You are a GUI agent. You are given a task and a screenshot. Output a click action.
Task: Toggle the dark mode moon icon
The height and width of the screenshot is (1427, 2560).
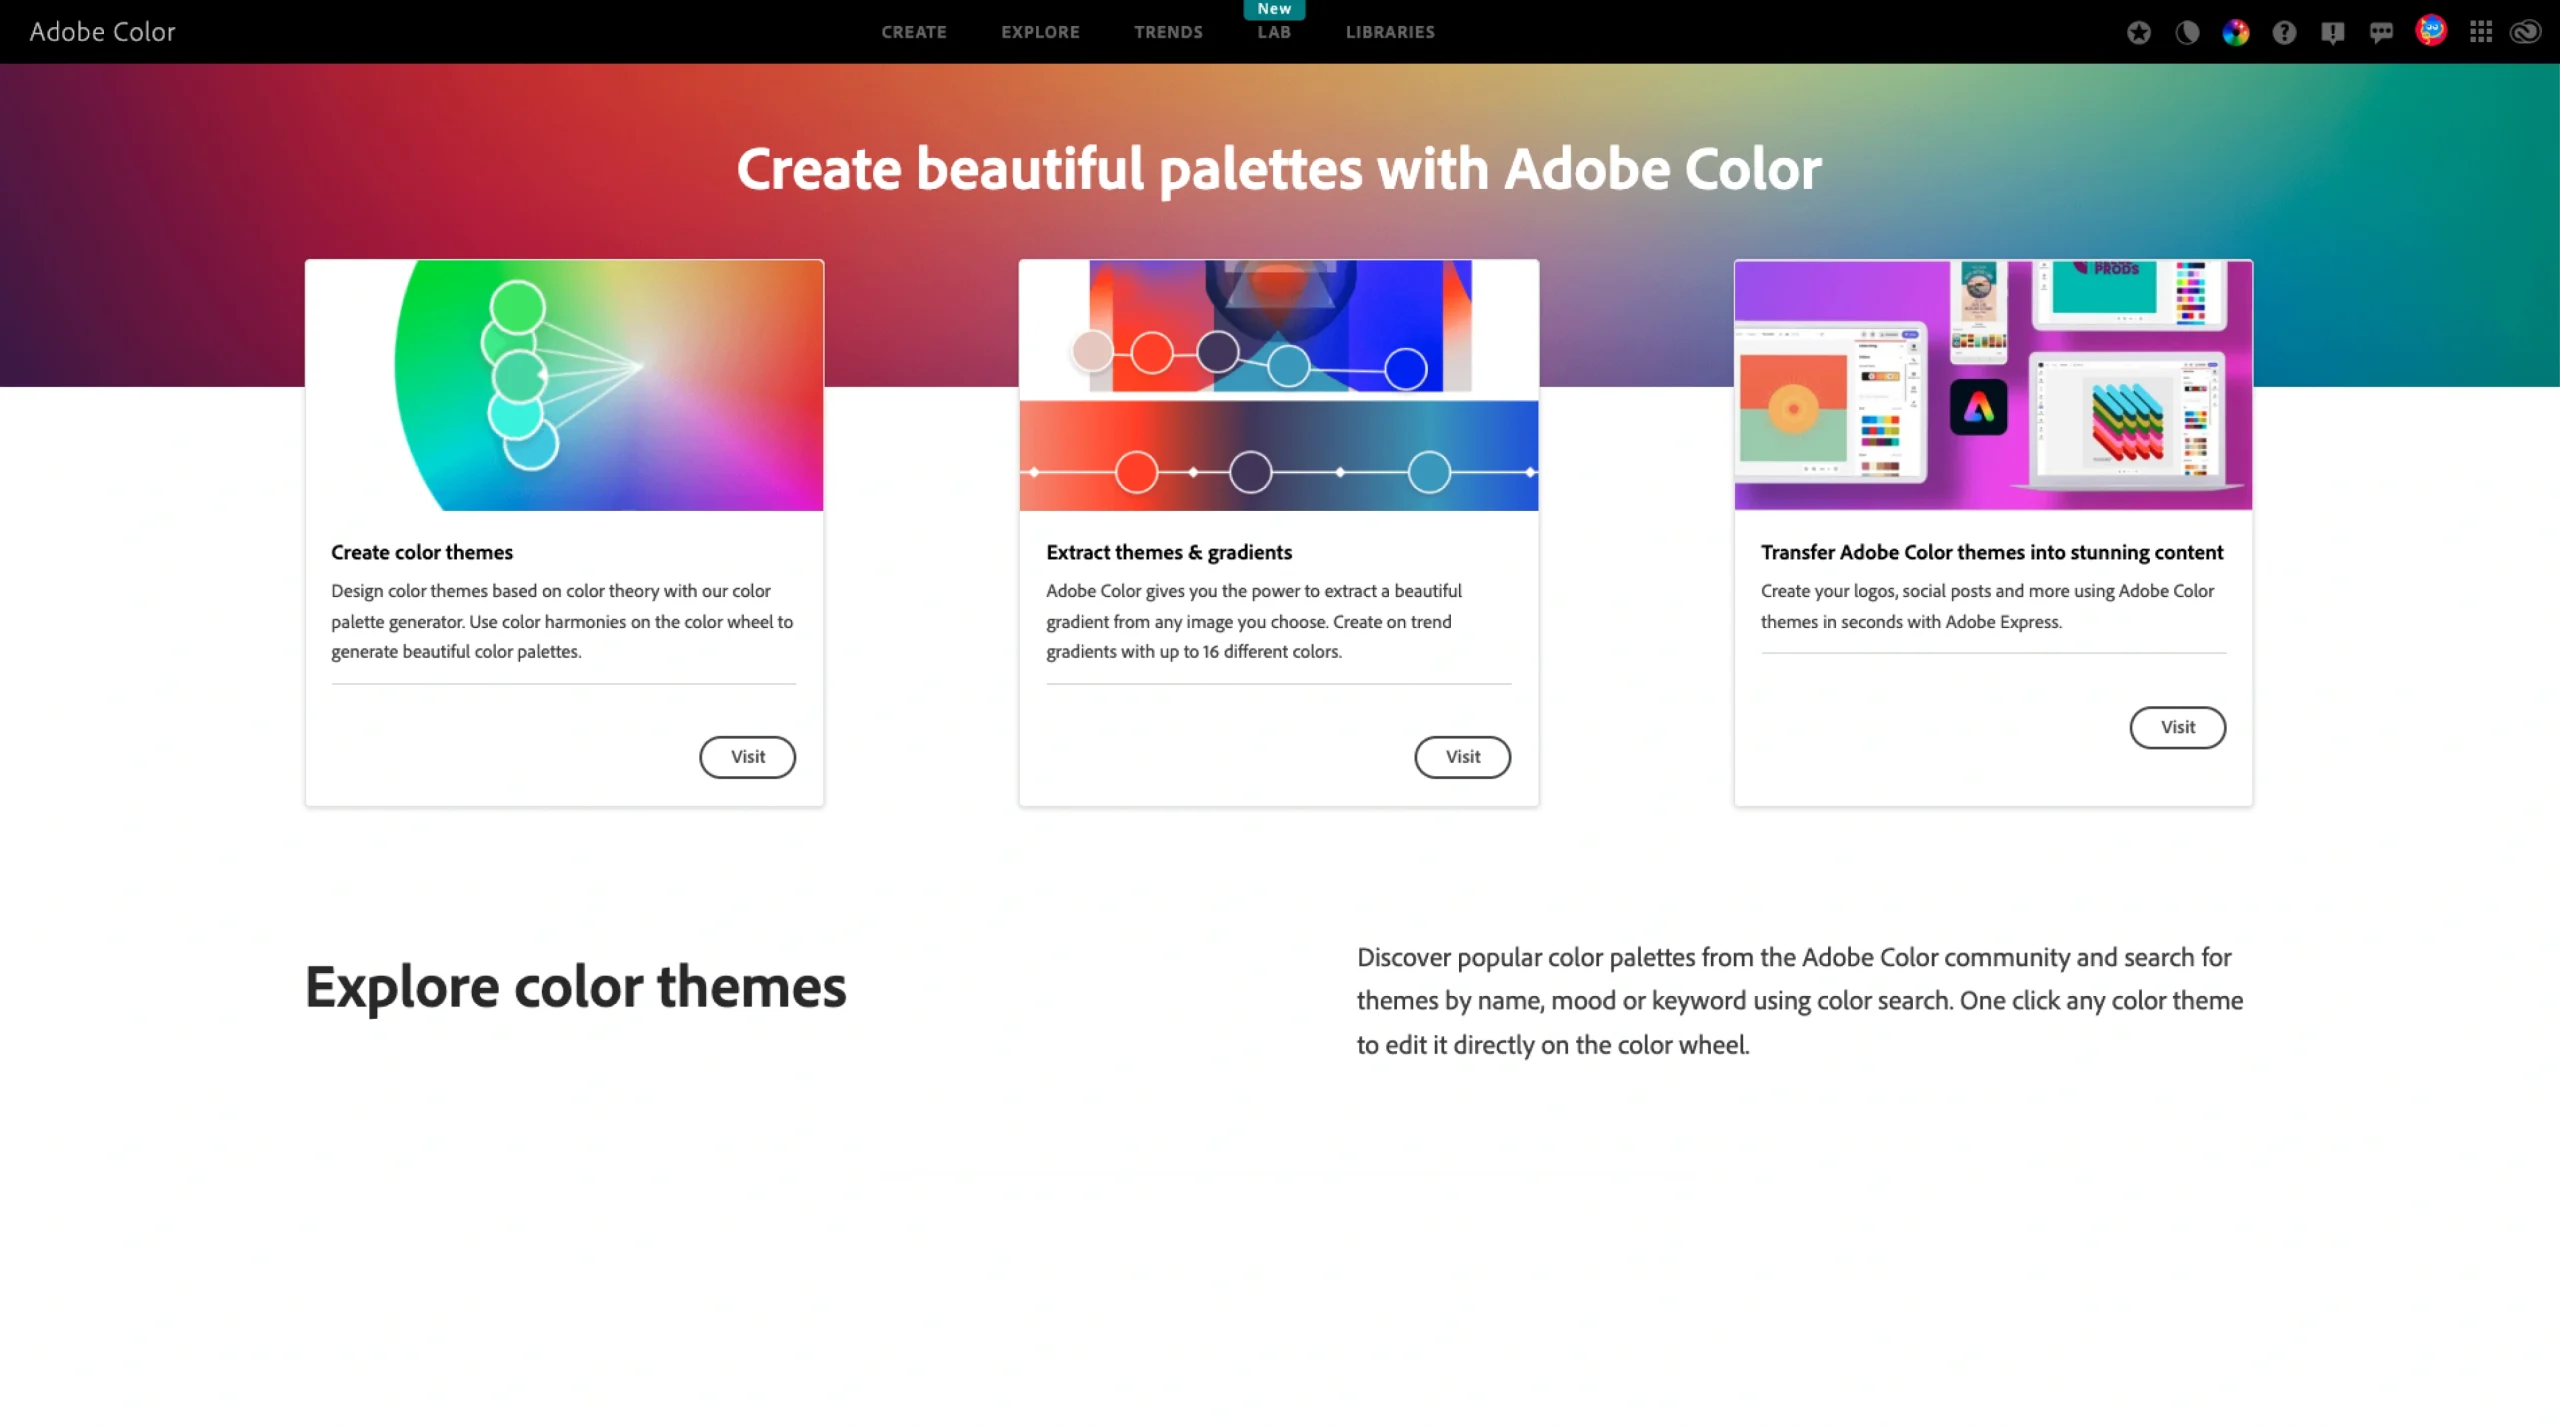coord(2187,32)
